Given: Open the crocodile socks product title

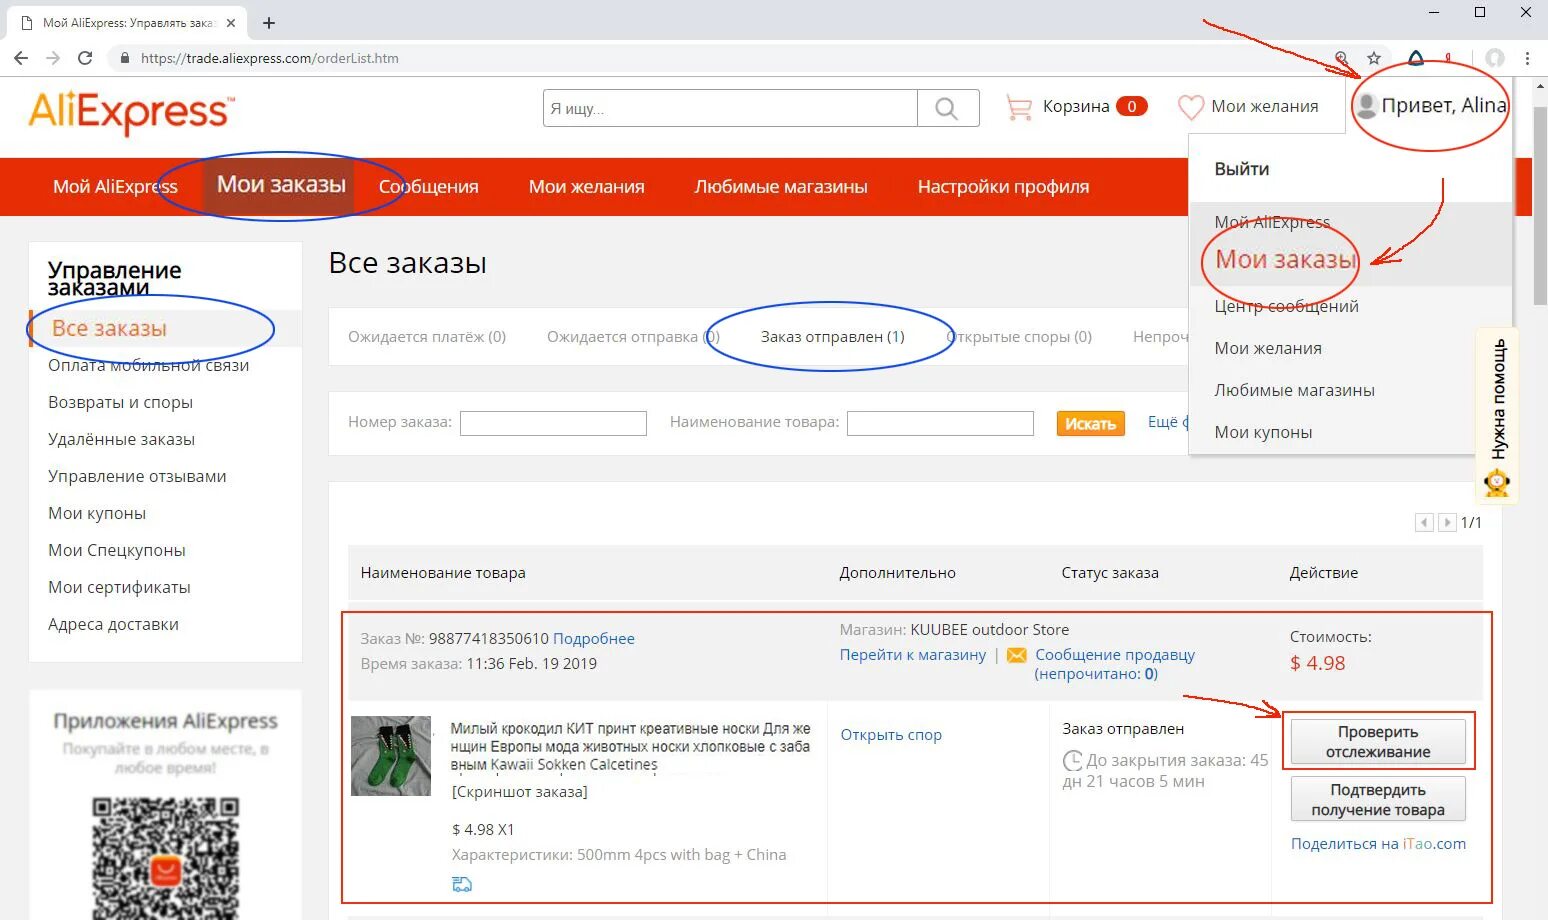Looking at the screenshot, I should tap(630, 746).
